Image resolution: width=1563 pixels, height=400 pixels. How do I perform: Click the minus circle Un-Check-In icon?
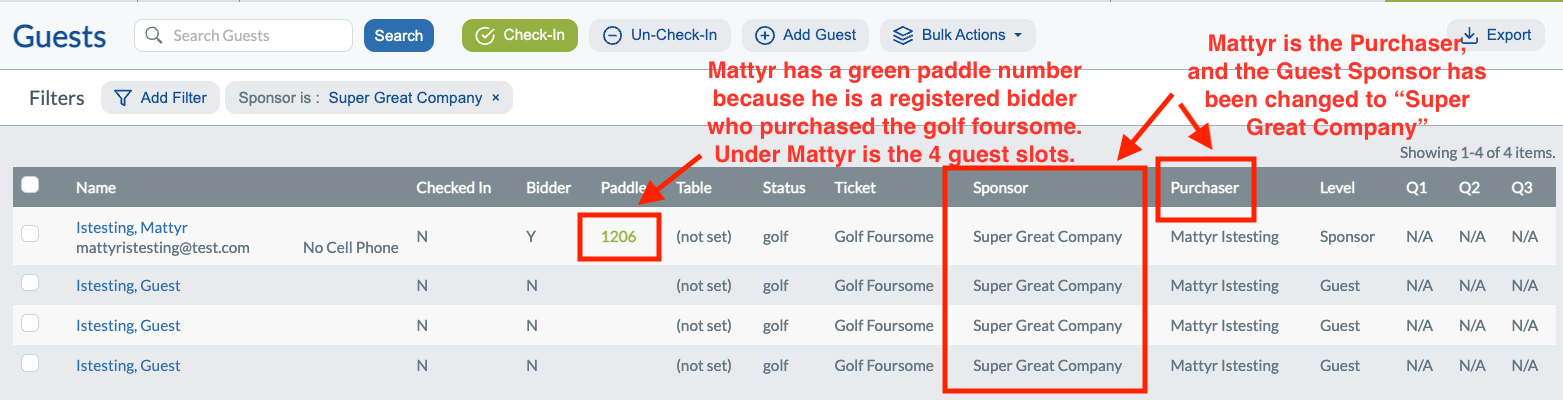(x=613, y=35)
